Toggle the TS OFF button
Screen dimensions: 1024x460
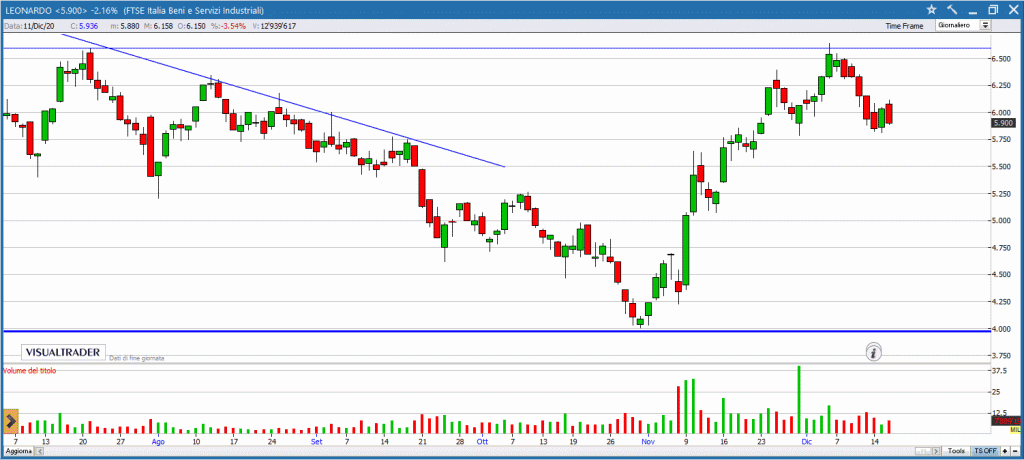click(x=985, y=452)
